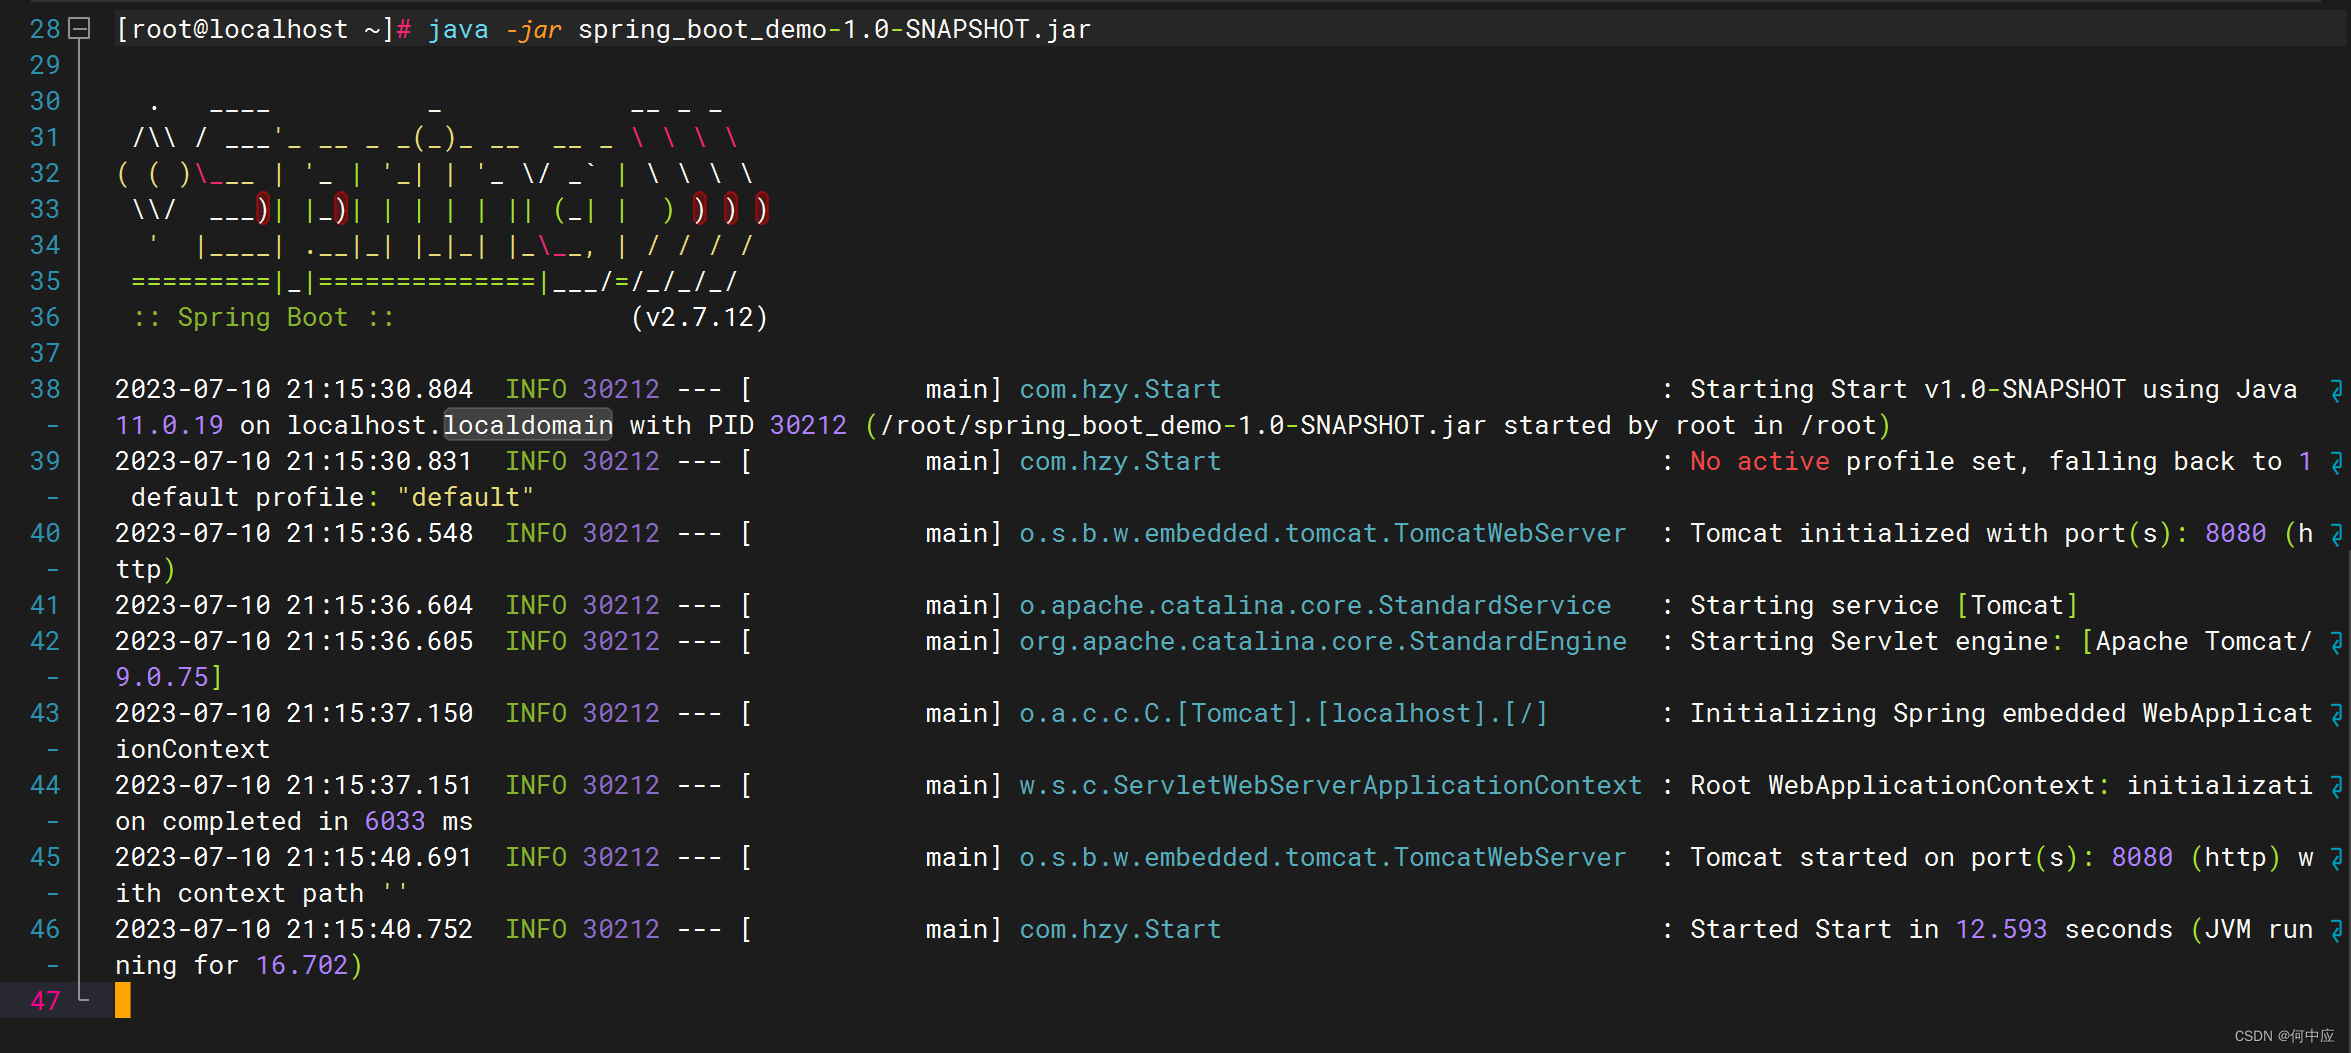Click 'com.hzy.Start' on line 46

point(1120,929)
